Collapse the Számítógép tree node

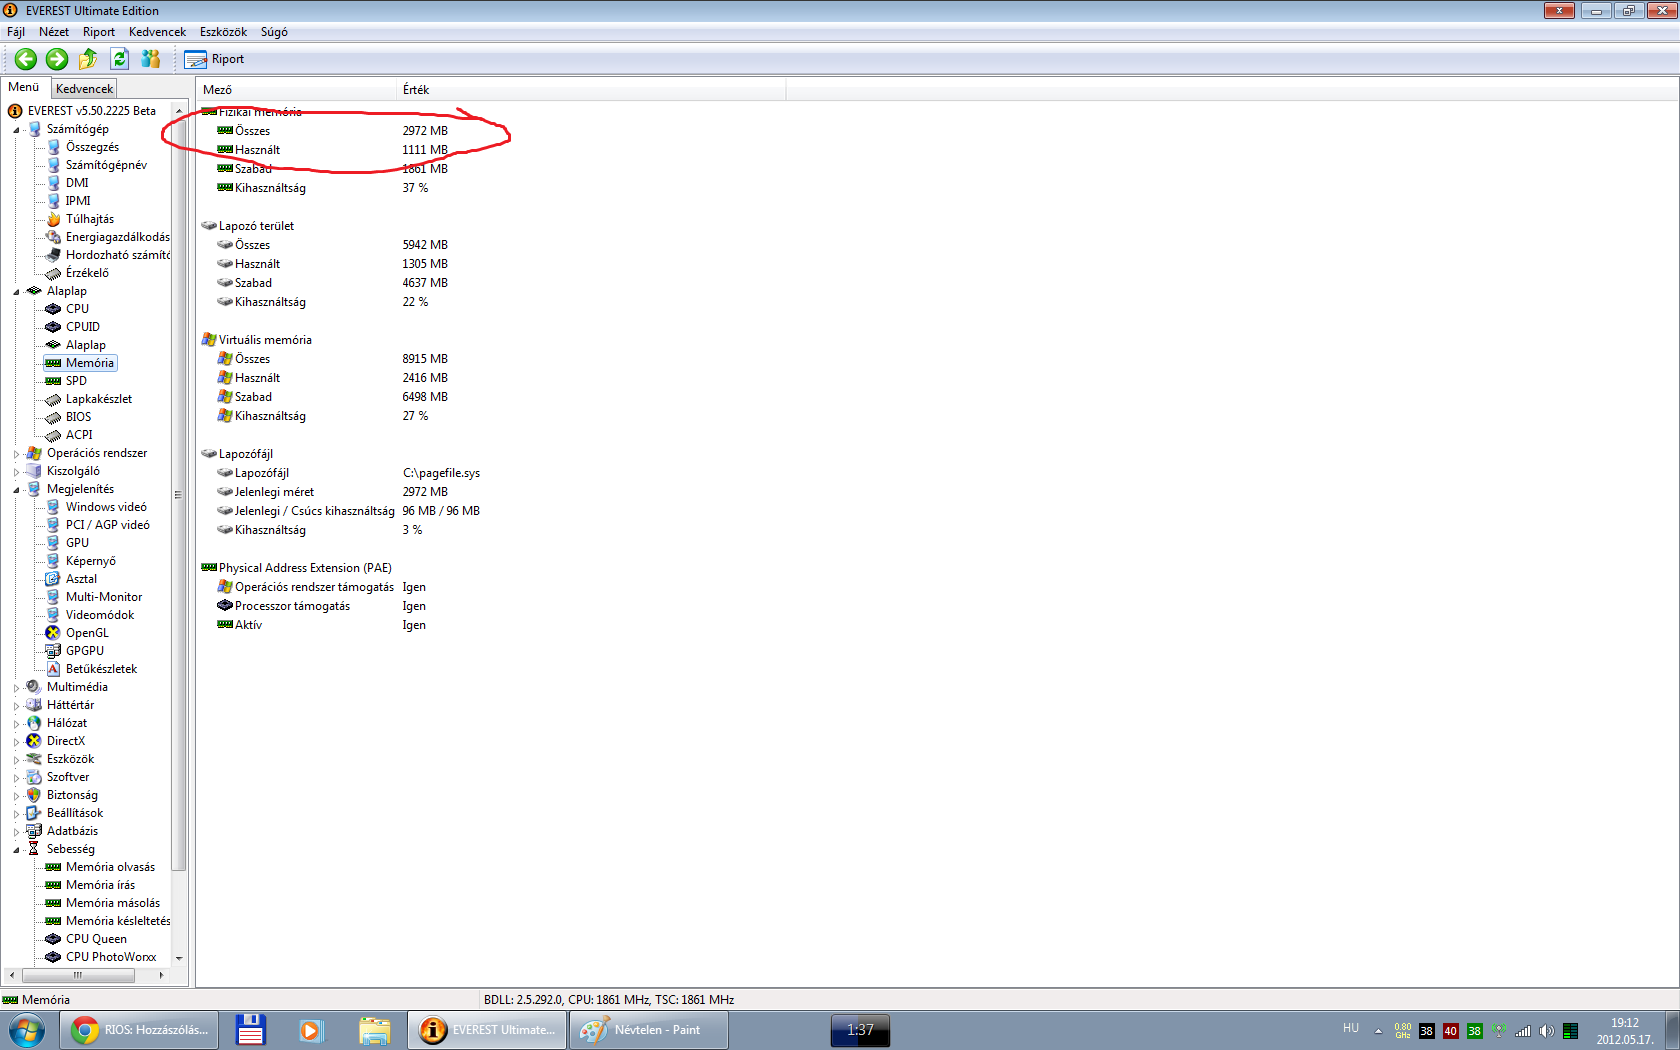pos(16,130)
